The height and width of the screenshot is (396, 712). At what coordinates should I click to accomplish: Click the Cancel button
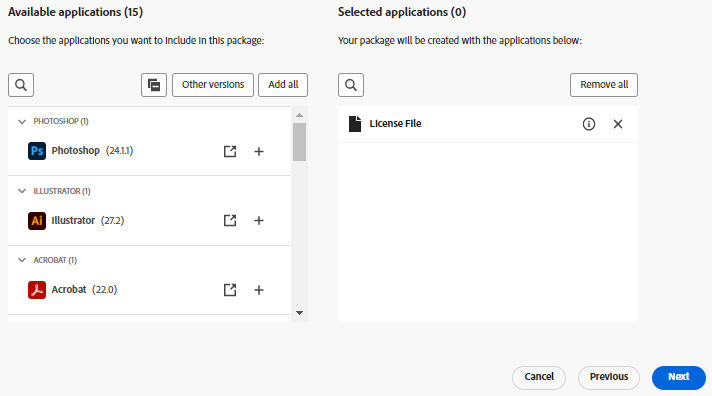coord(539,377)
